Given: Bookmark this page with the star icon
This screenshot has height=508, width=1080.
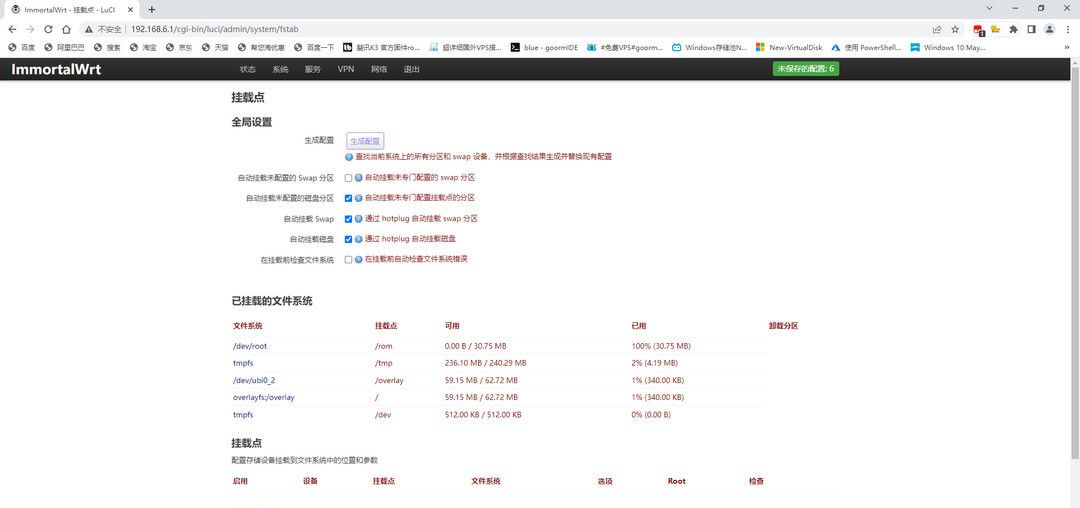Looking at the screenshot, I should pyautogui.click(x=955, y=30).
